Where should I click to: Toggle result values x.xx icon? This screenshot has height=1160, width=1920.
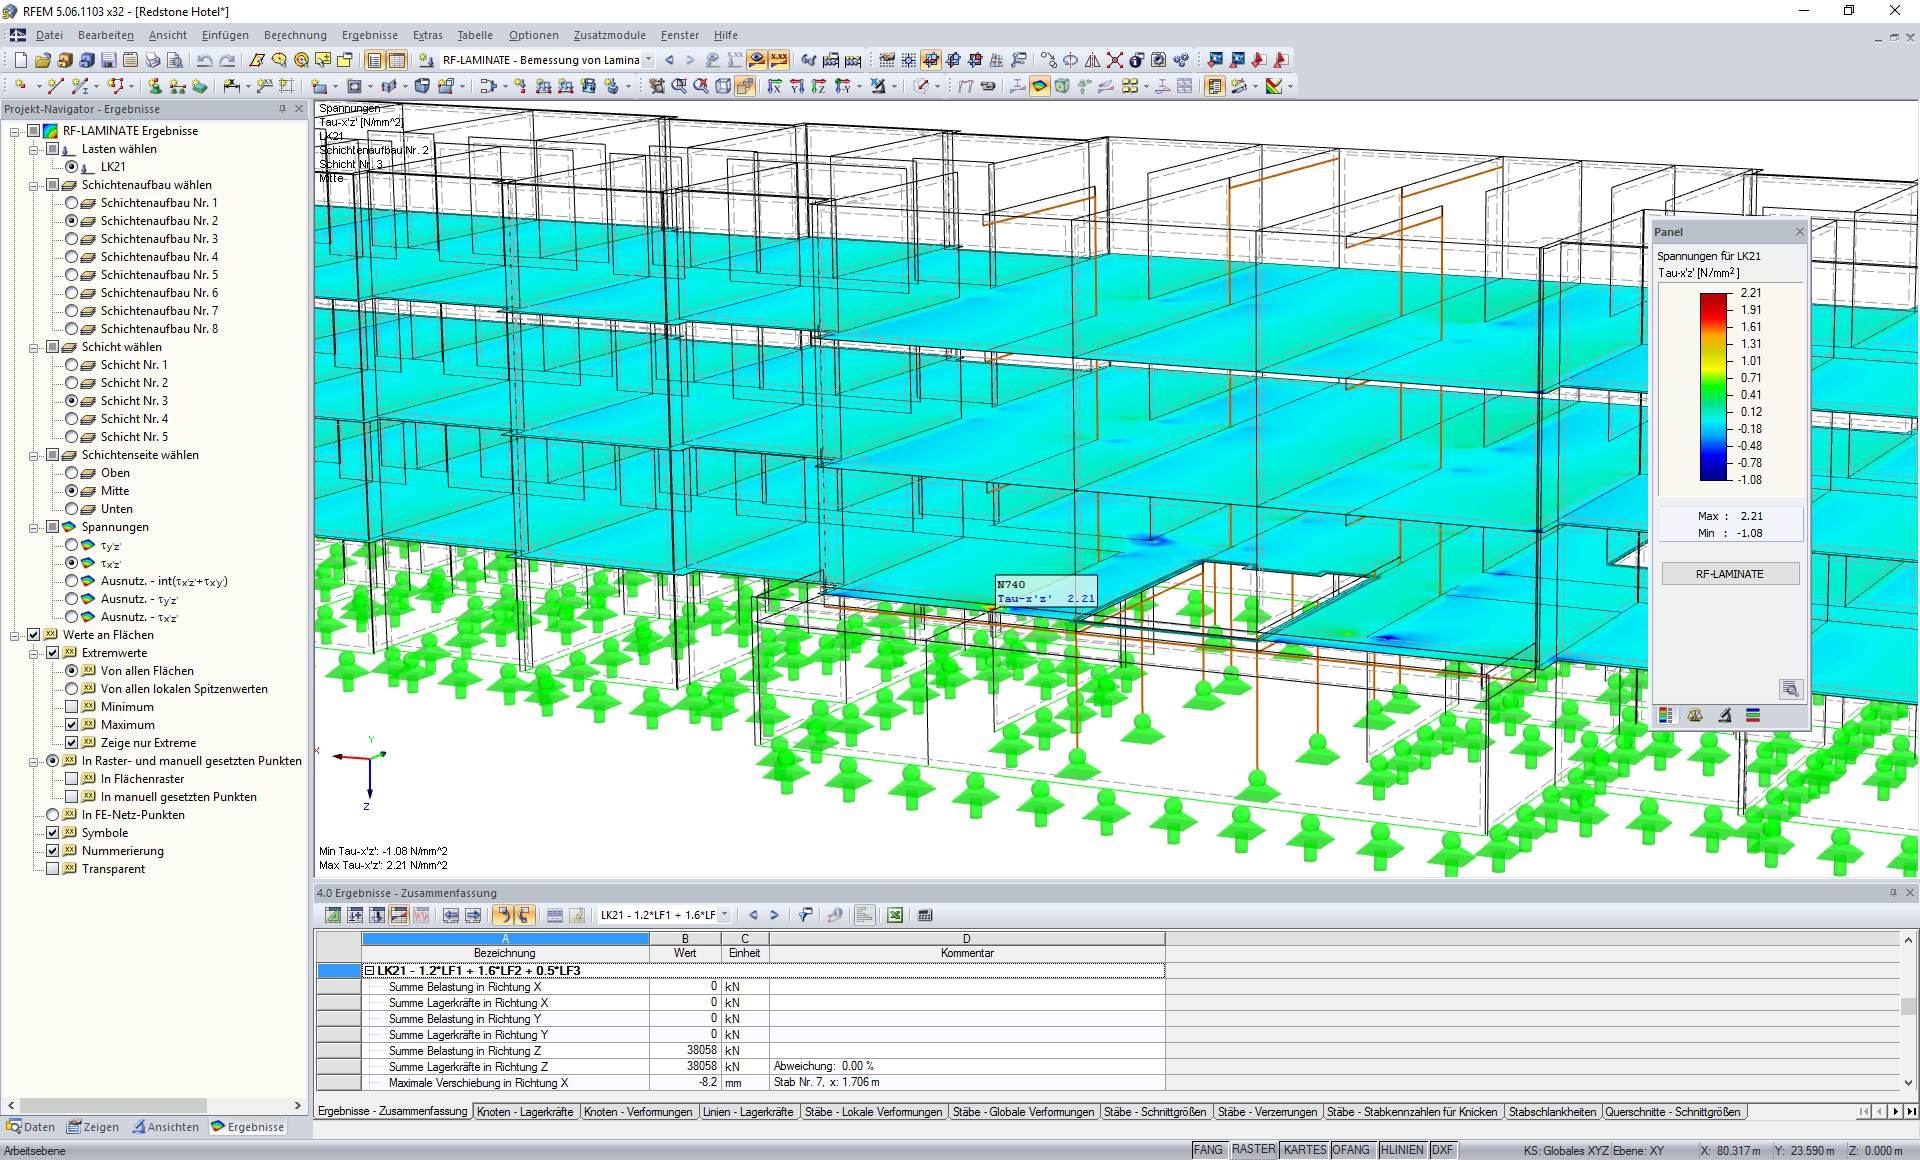779,60
